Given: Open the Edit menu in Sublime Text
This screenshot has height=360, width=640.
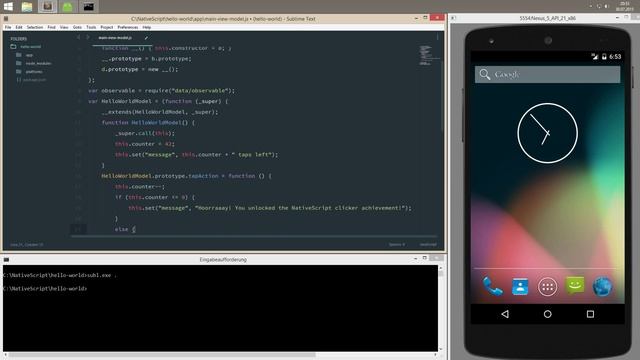Looking at the screenshot, I should [19, 27].
